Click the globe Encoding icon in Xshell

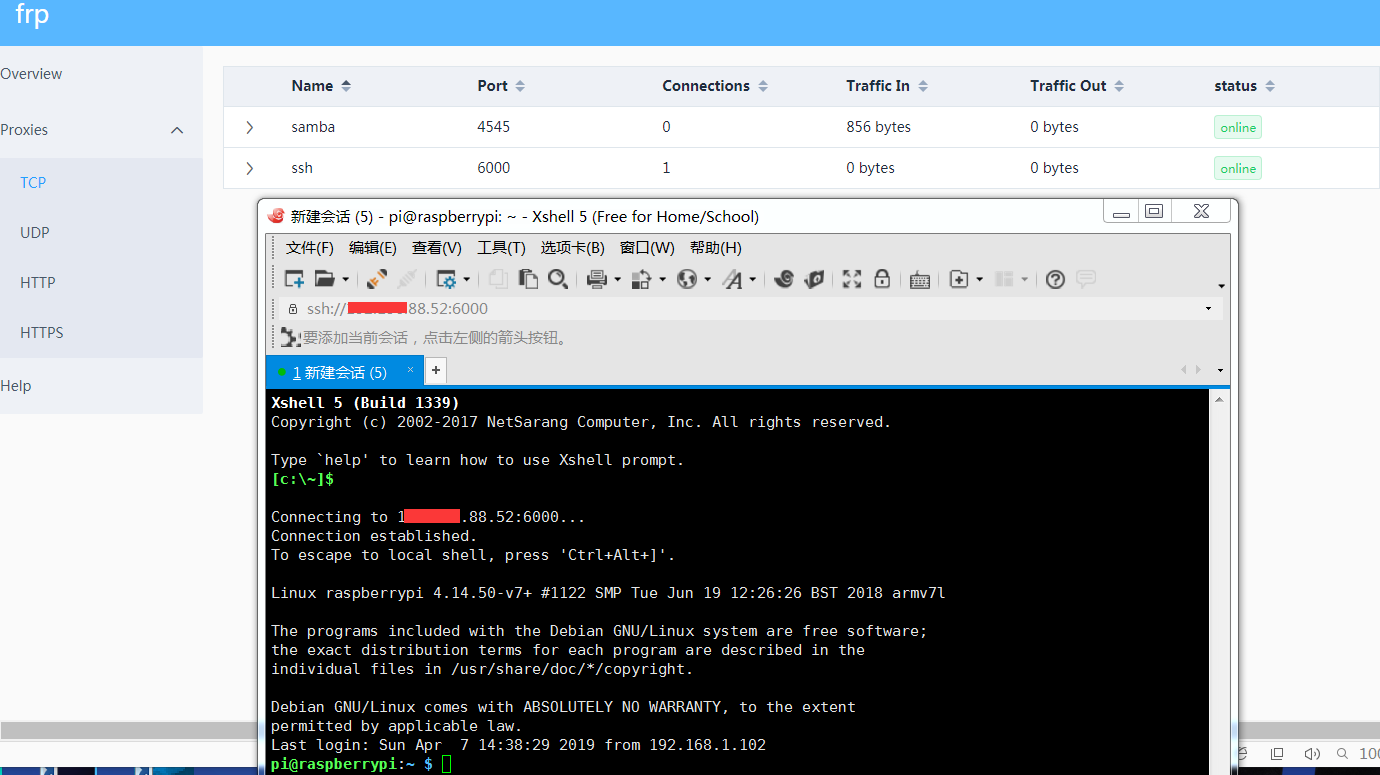click(687, 279)
